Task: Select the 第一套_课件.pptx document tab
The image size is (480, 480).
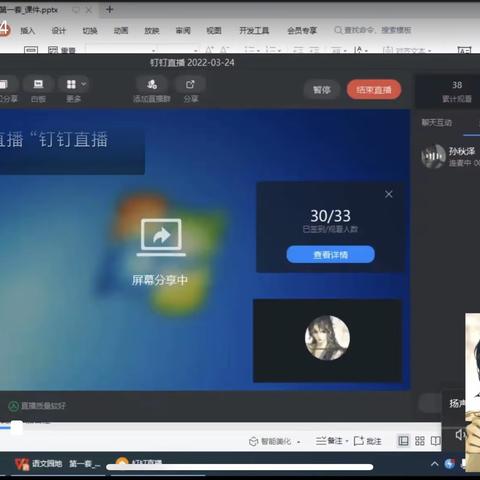Action: tap(29, 10)
